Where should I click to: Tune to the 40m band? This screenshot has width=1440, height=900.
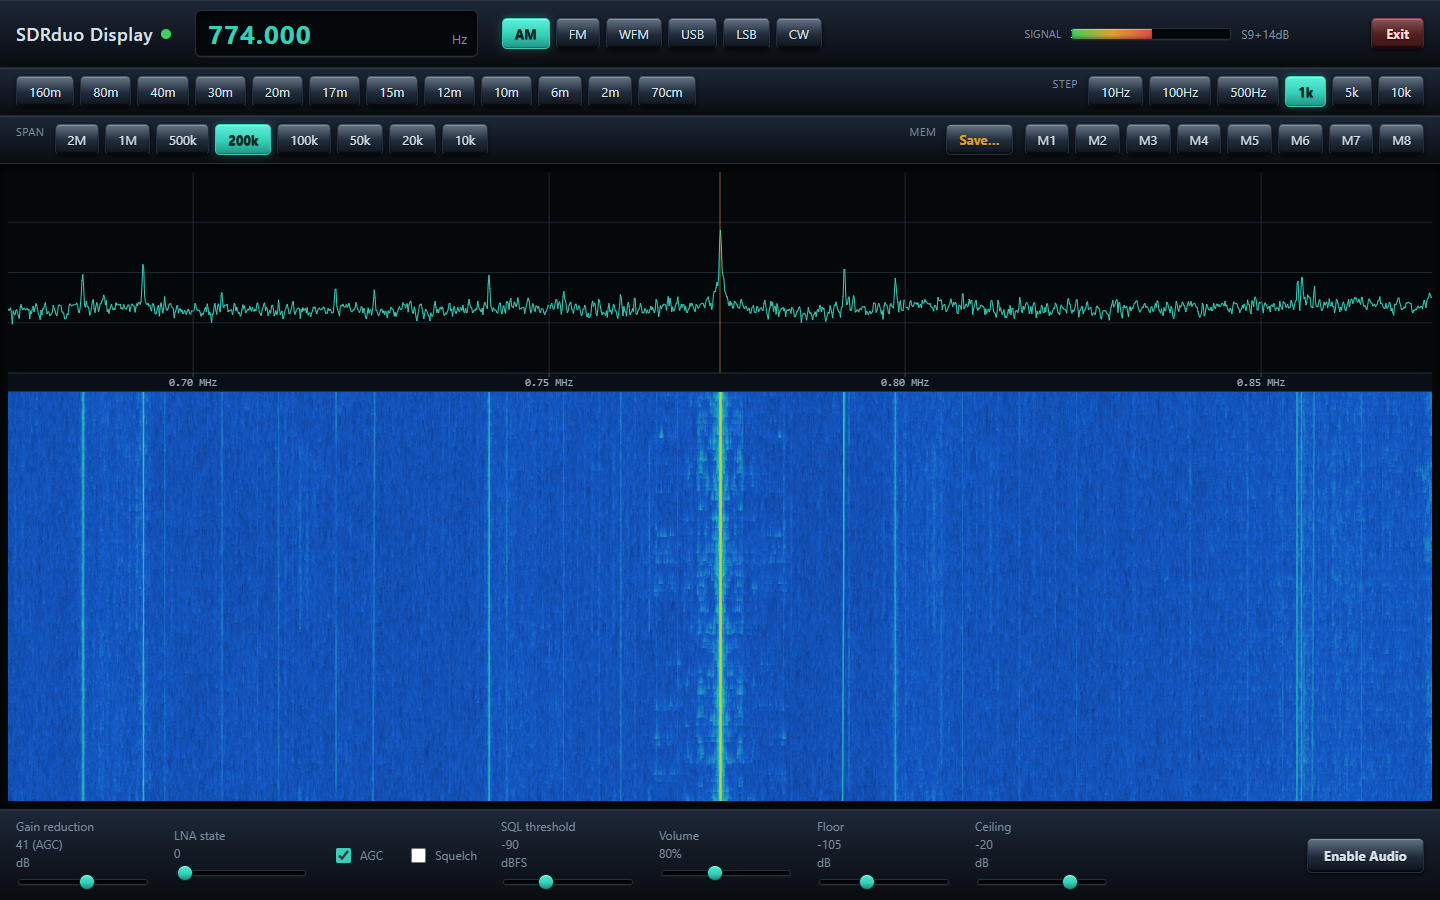[163, 92]
